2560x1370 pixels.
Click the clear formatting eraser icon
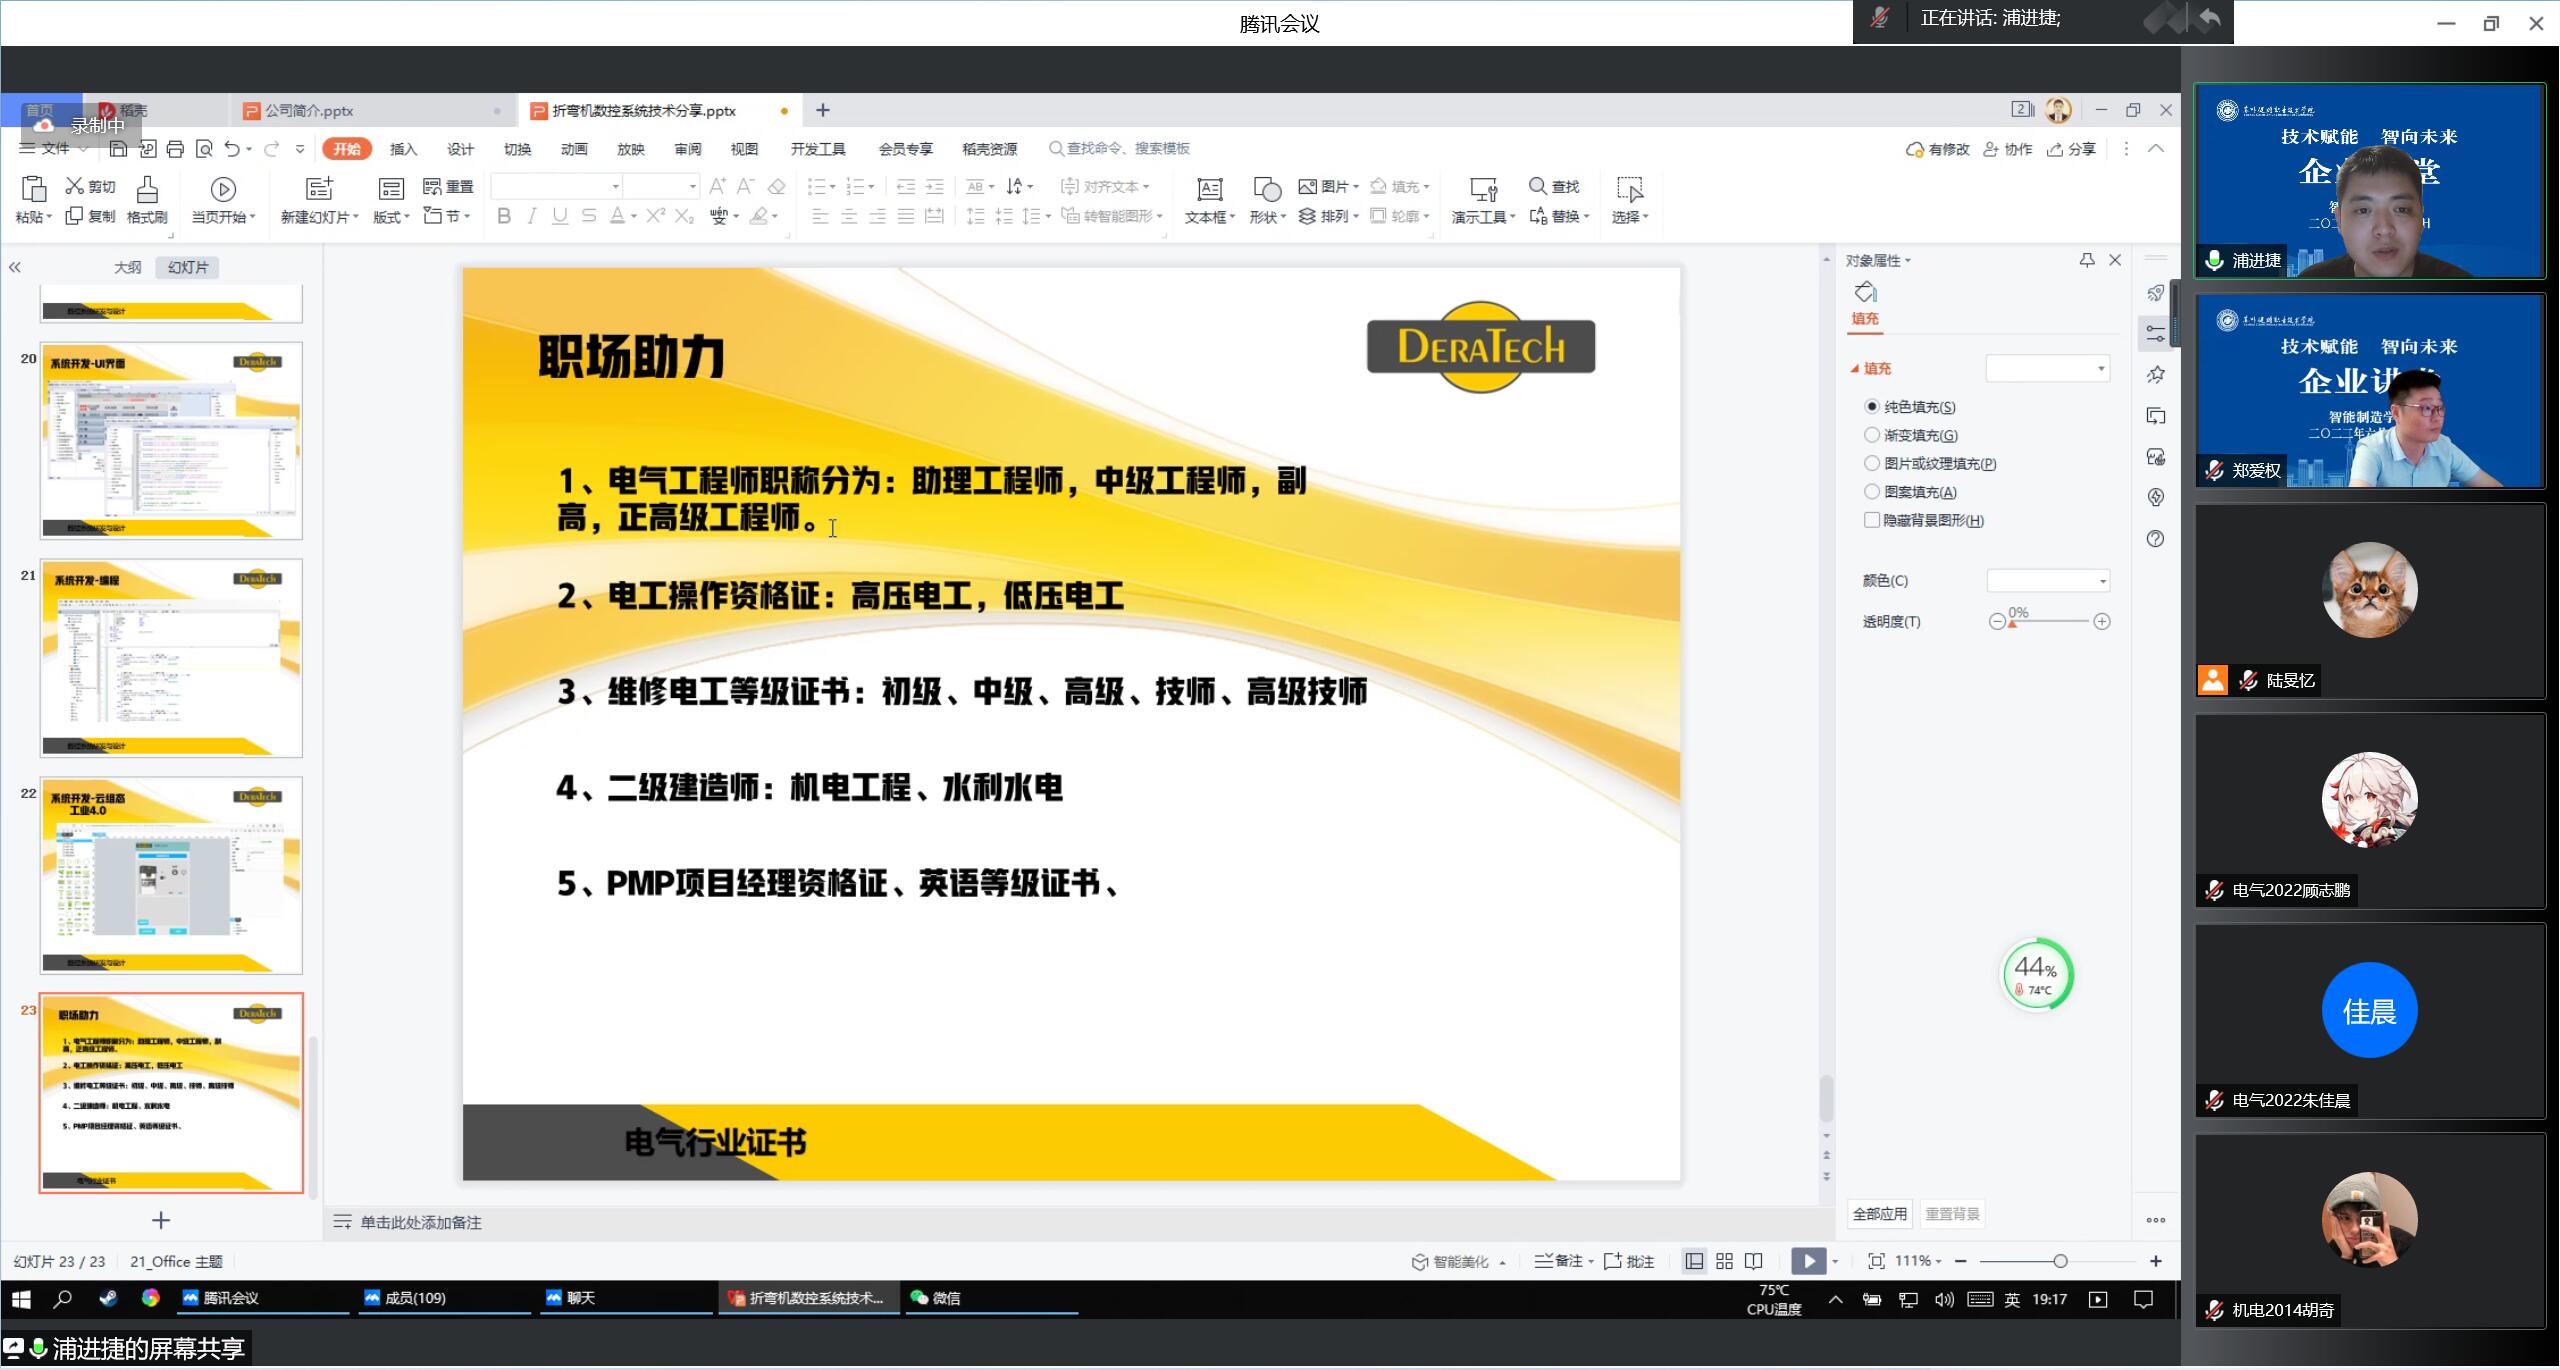[x=776, y=186]
